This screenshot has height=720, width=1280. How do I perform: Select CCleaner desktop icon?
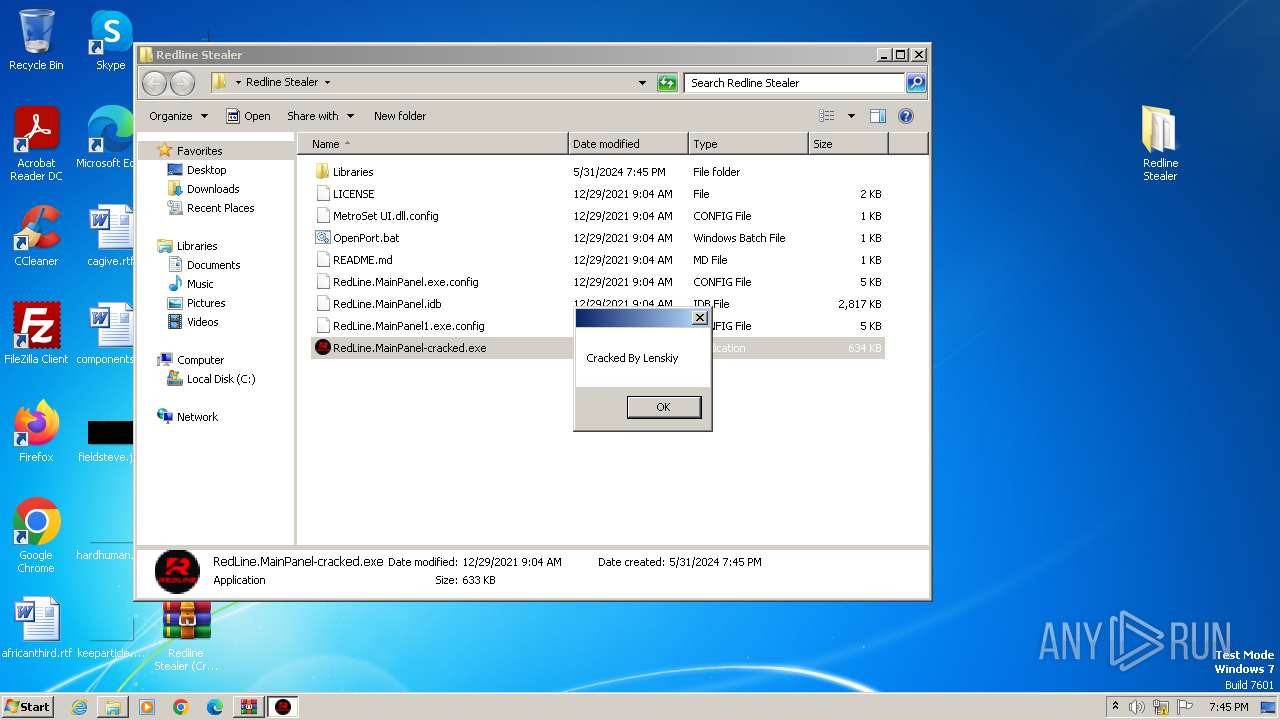point(36,236)
